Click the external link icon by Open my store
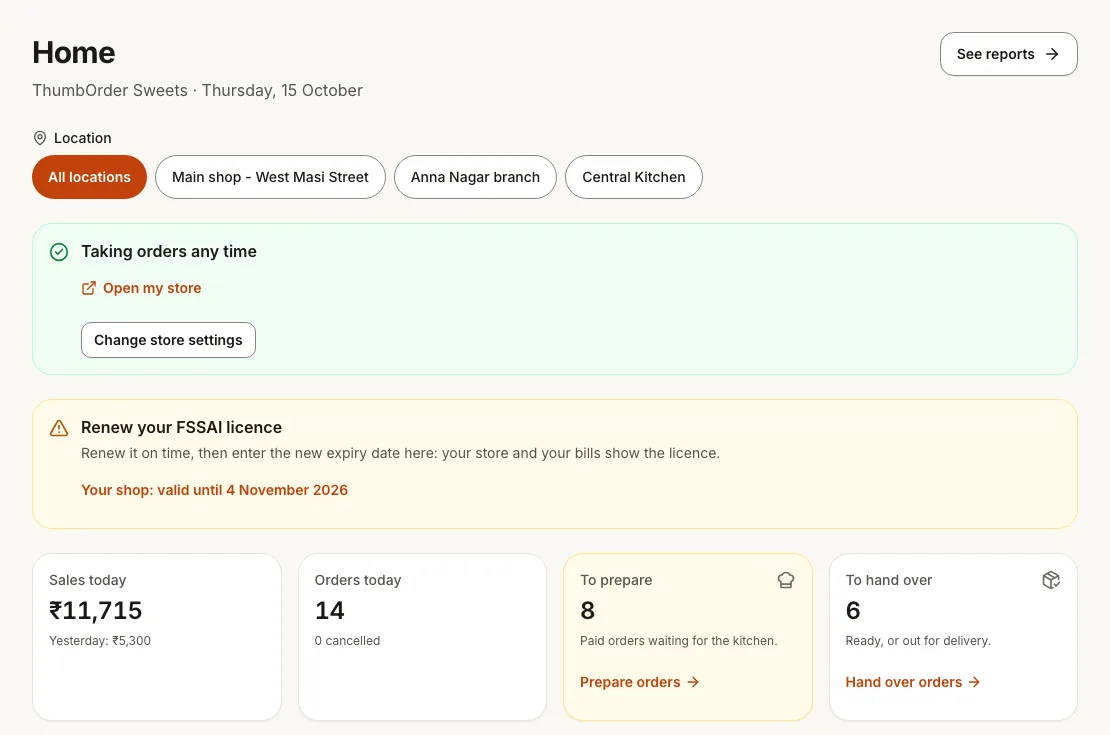This screenshot has height=735, width=1110. coord(88,288)
